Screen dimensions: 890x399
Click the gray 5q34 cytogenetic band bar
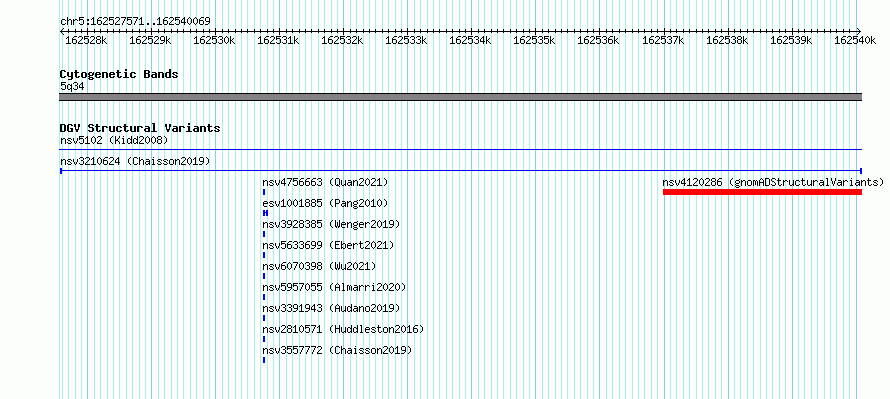(x=460, y=97)
